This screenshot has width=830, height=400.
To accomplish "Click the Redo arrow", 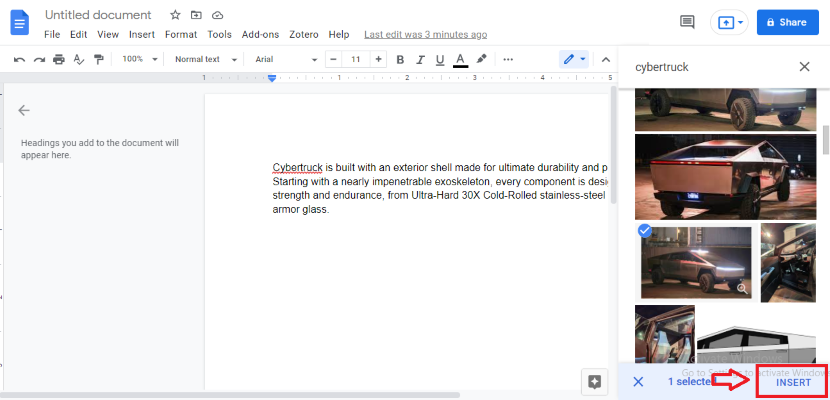I will coord(39,59).
